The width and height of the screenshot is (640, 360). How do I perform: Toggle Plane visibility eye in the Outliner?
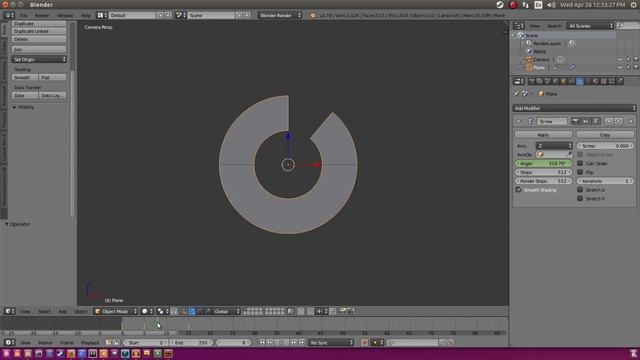[620, 67]
